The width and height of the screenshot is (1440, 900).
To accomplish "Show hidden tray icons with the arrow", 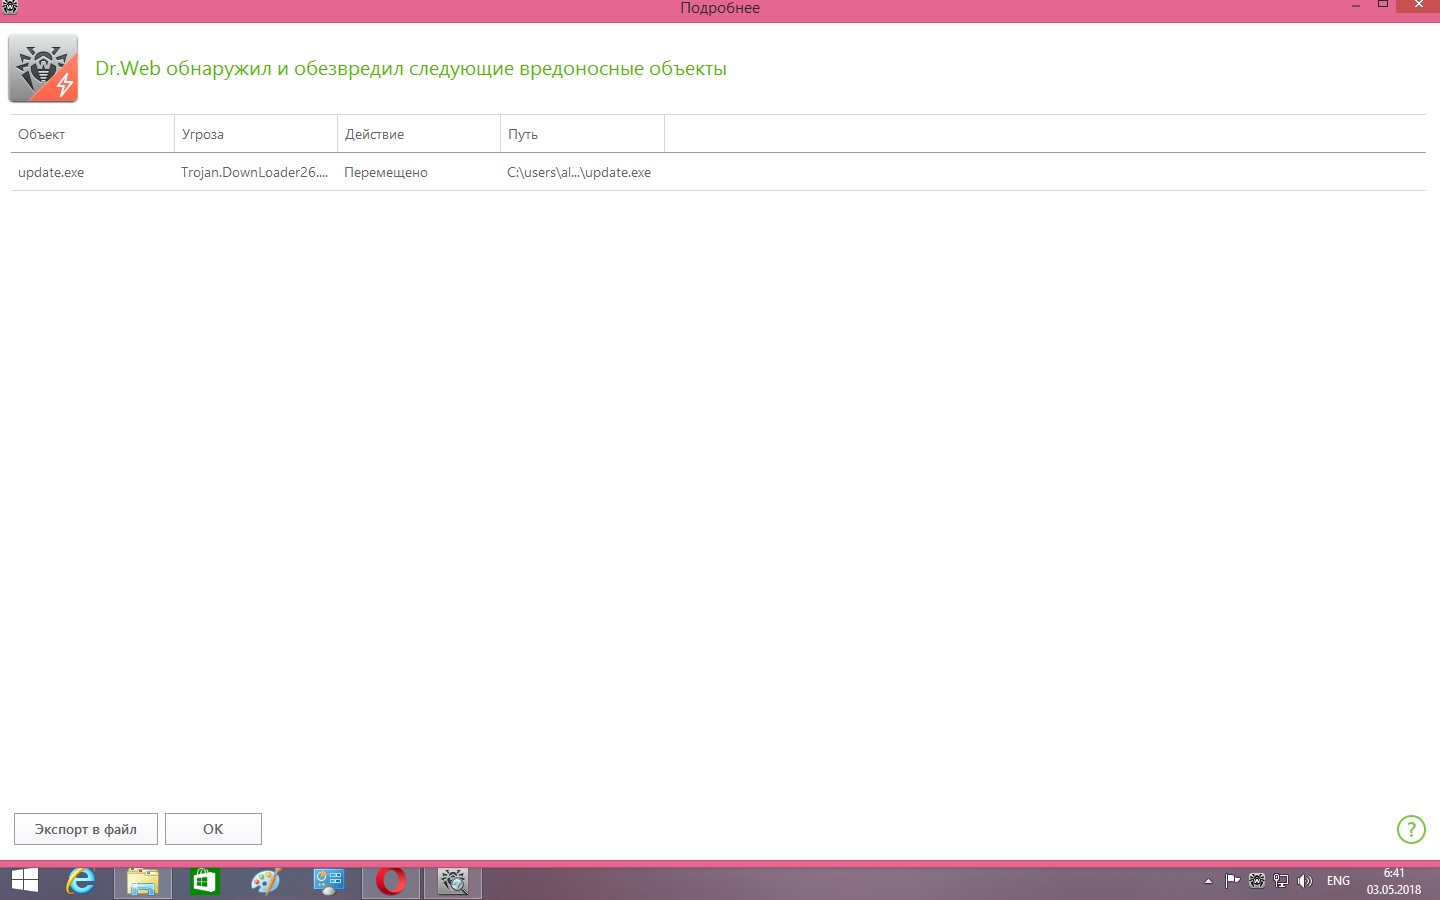I will (1208, 881).
